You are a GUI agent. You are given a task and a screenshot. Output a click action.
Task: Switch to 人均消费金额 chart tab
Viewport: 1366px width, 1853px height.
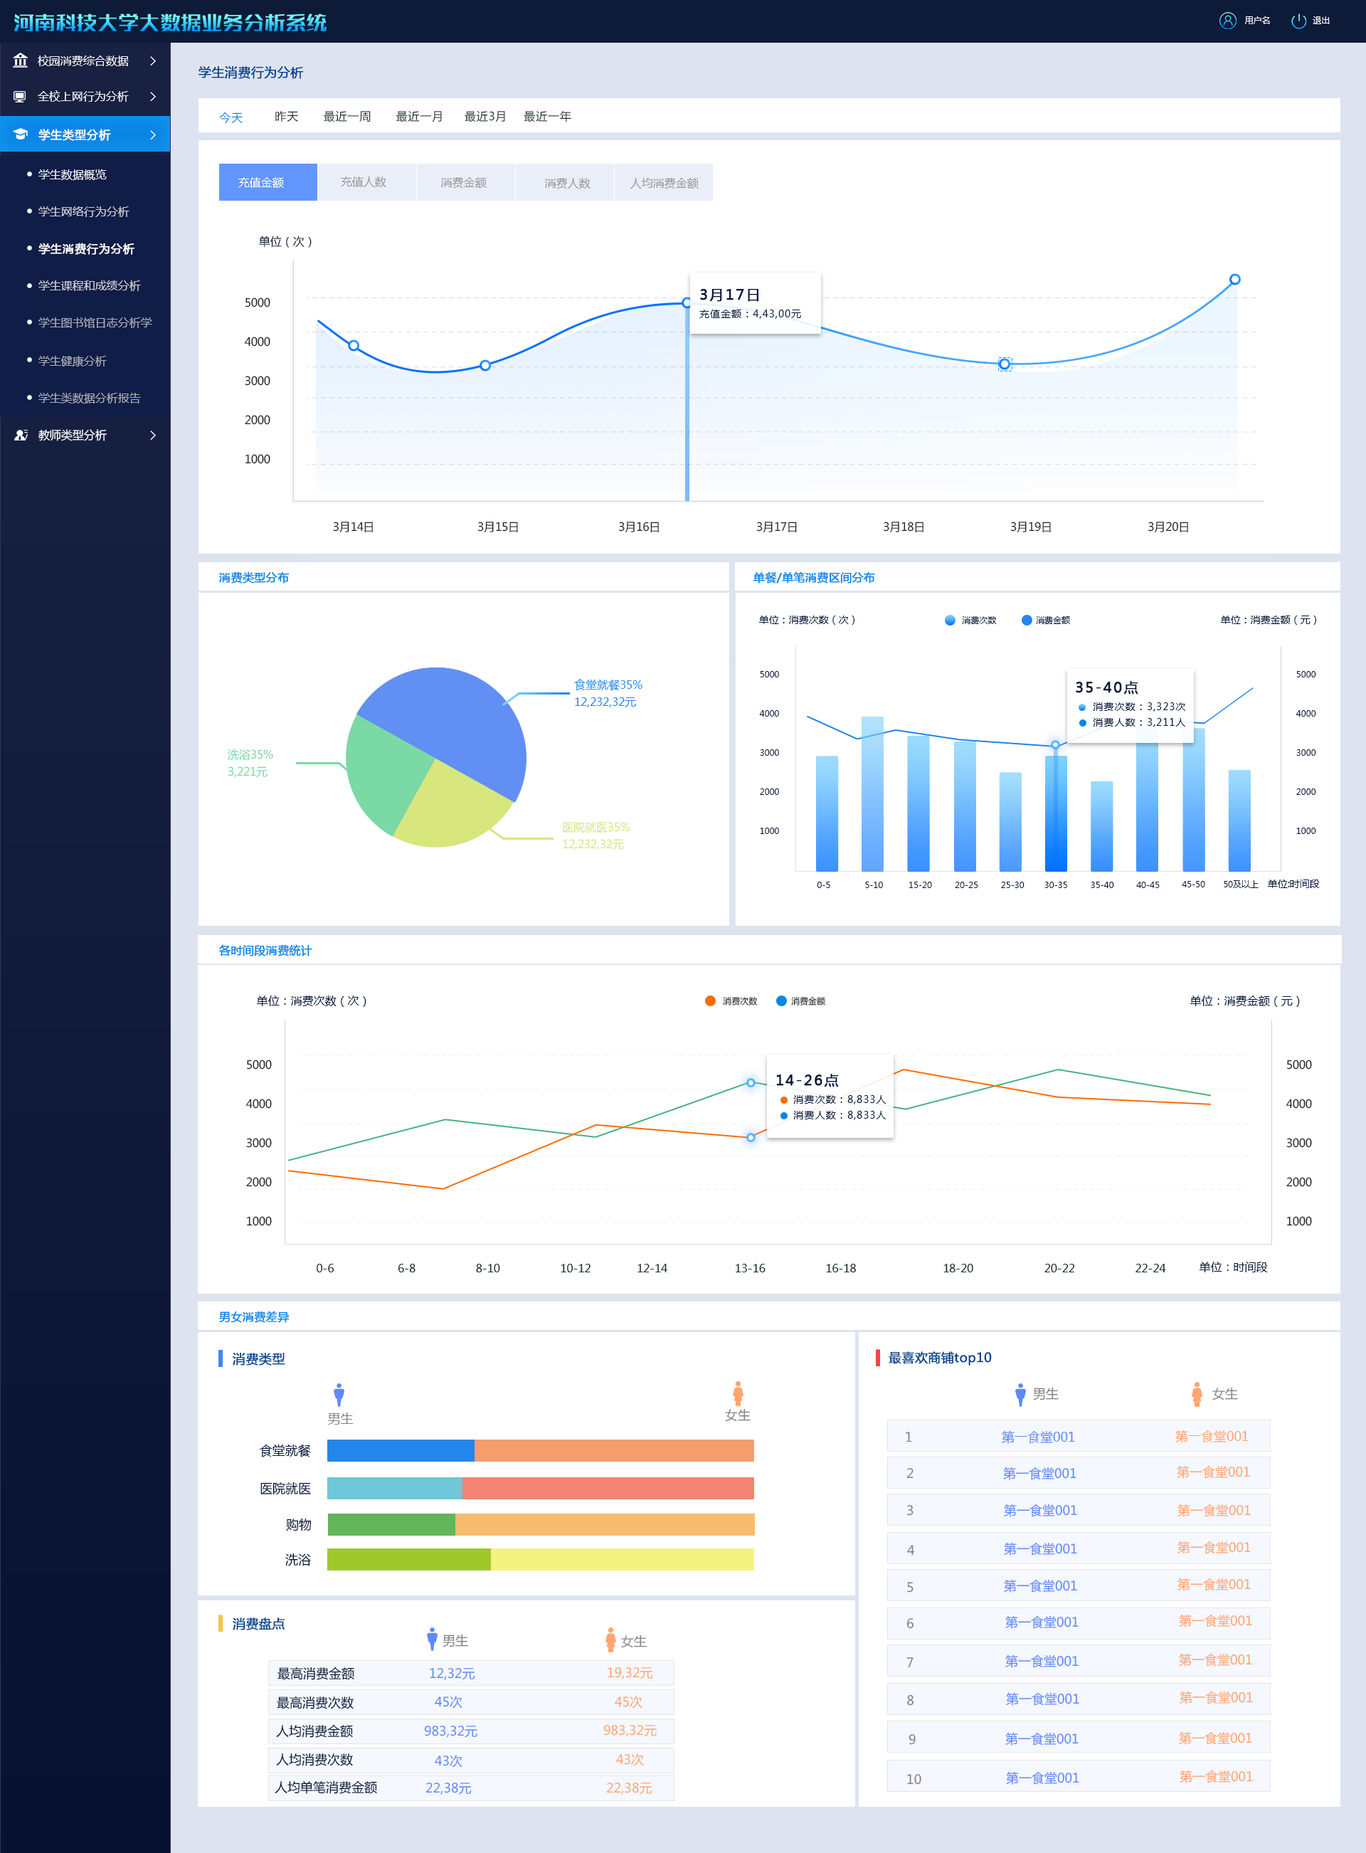[664, 182]
